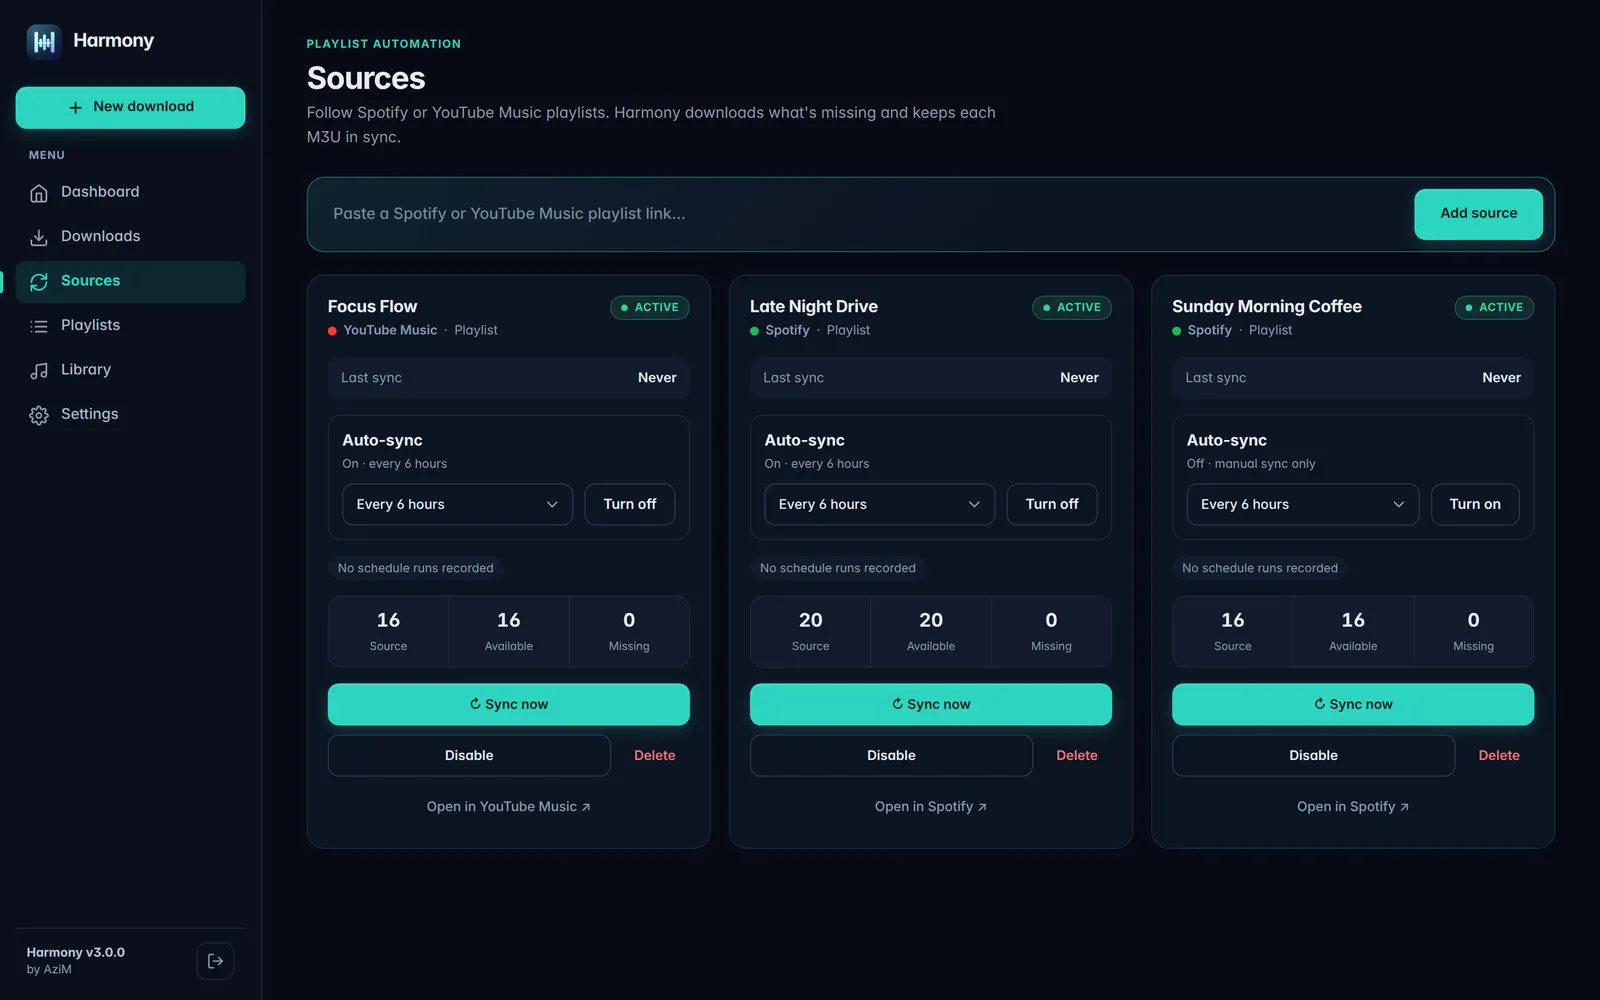The height and width of the screenshot is (1000, 1600).
Task: Focus the playlist link input field
Action: click(x=860, y=214)
